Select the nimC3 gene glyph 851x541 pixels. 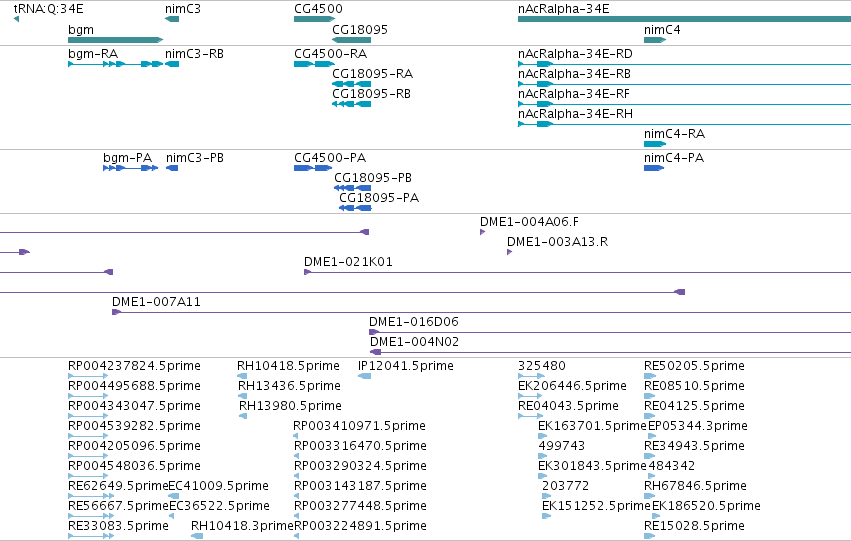click(x=172, y=19)
